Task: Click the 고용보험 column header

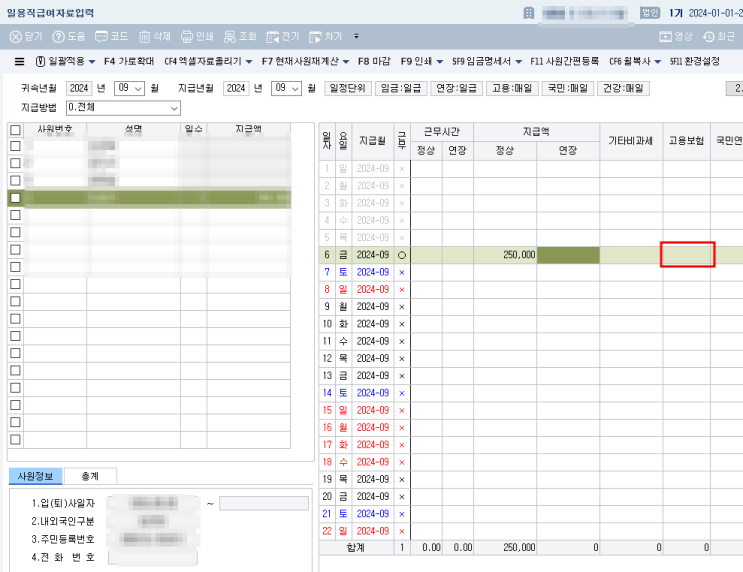Action: coord(686,141)
